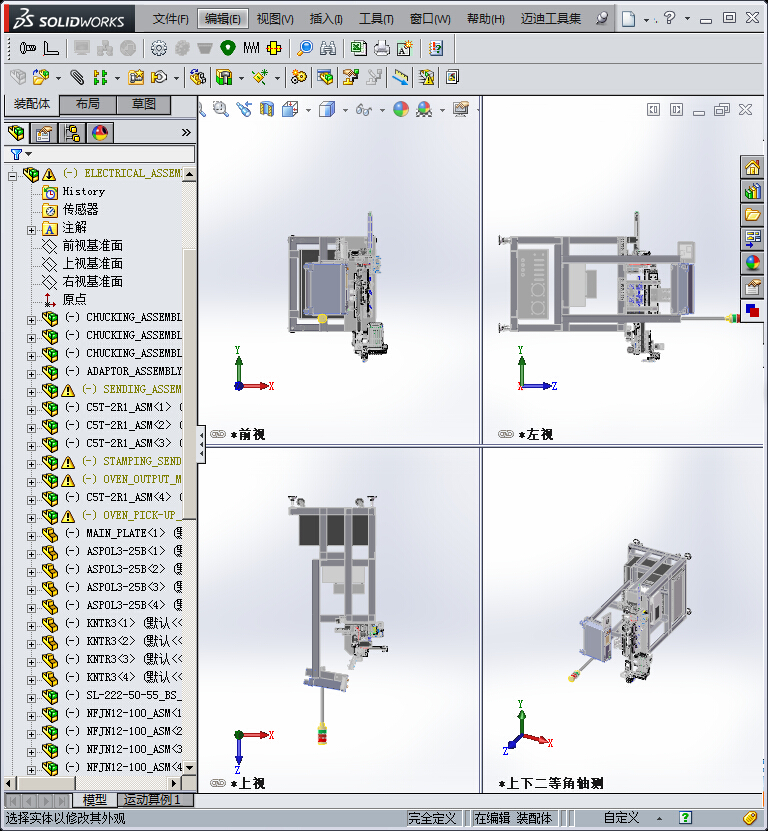Open Design Library task pane tab
This screenshot has width=768, height=831.
pos(752,191)
